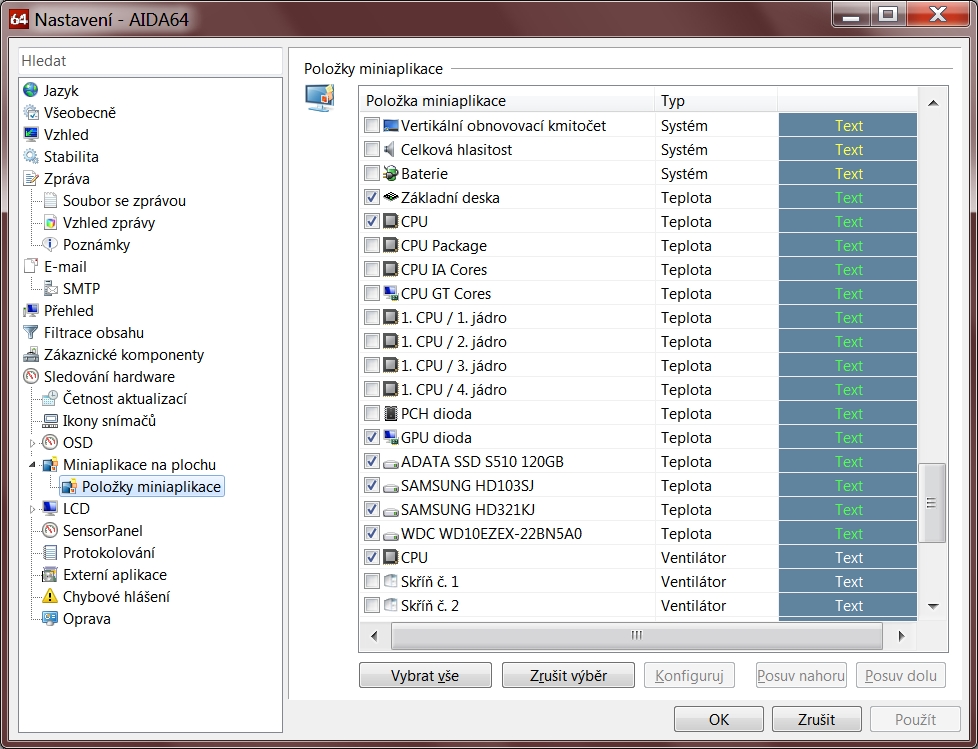
Task: Click the Miniaplikace na plochu icon
Action: [50, 464]
